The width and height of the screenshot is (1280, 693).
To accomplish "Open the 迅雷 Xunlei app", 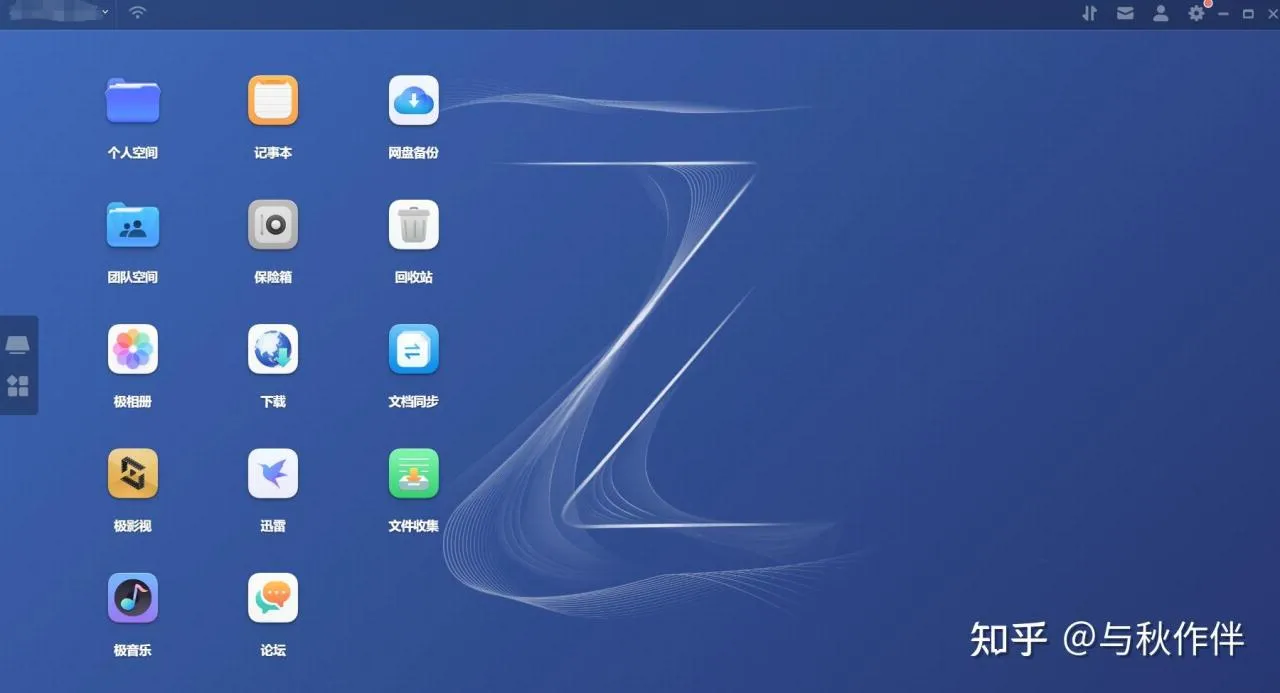I will (x=273, y=473).
